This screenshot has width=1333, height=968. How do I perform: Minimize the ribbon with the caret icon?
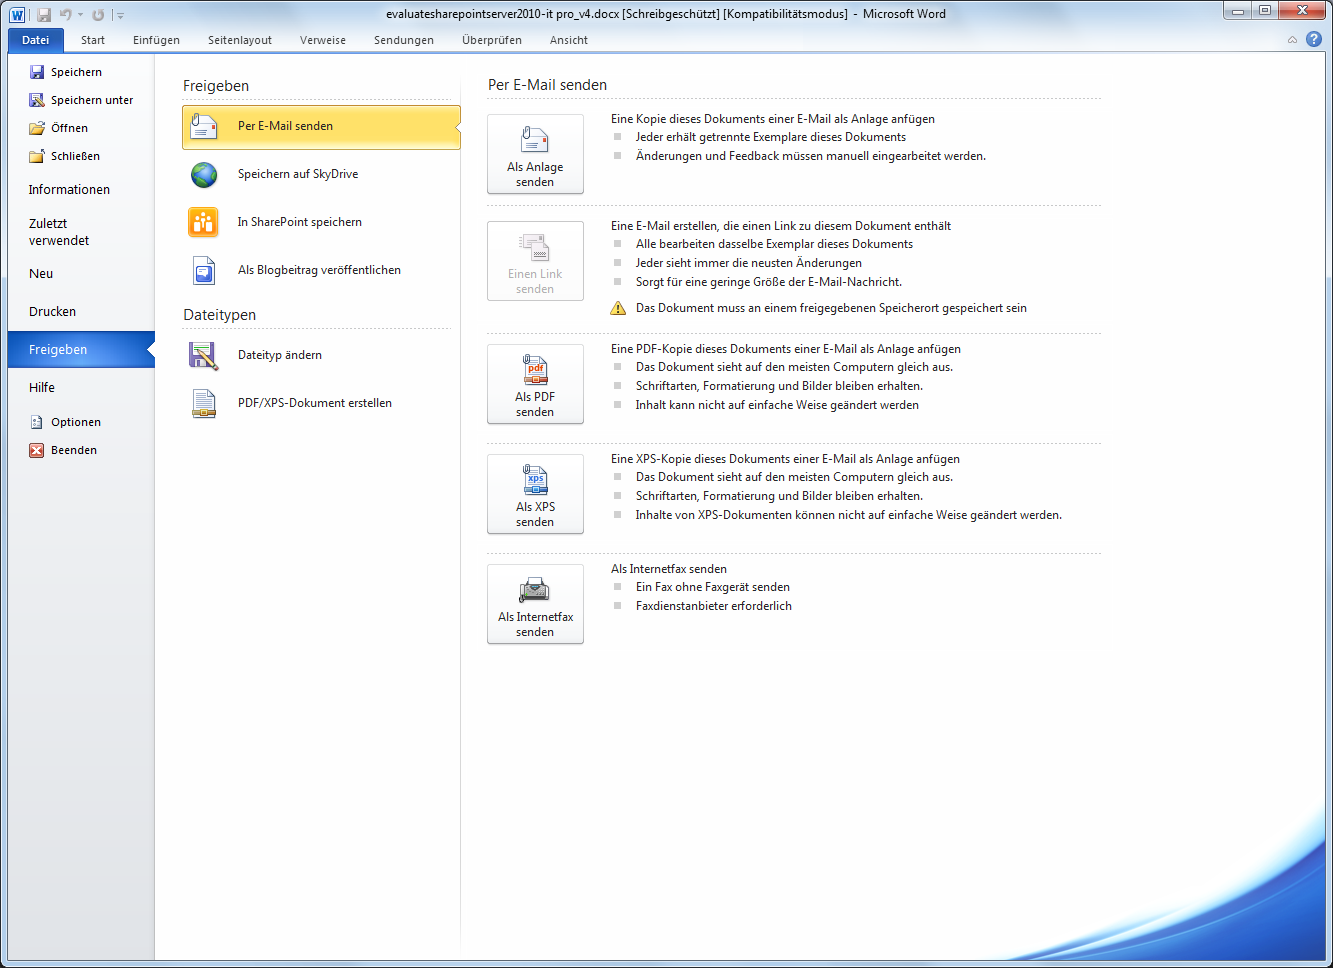coord(1292,40)
